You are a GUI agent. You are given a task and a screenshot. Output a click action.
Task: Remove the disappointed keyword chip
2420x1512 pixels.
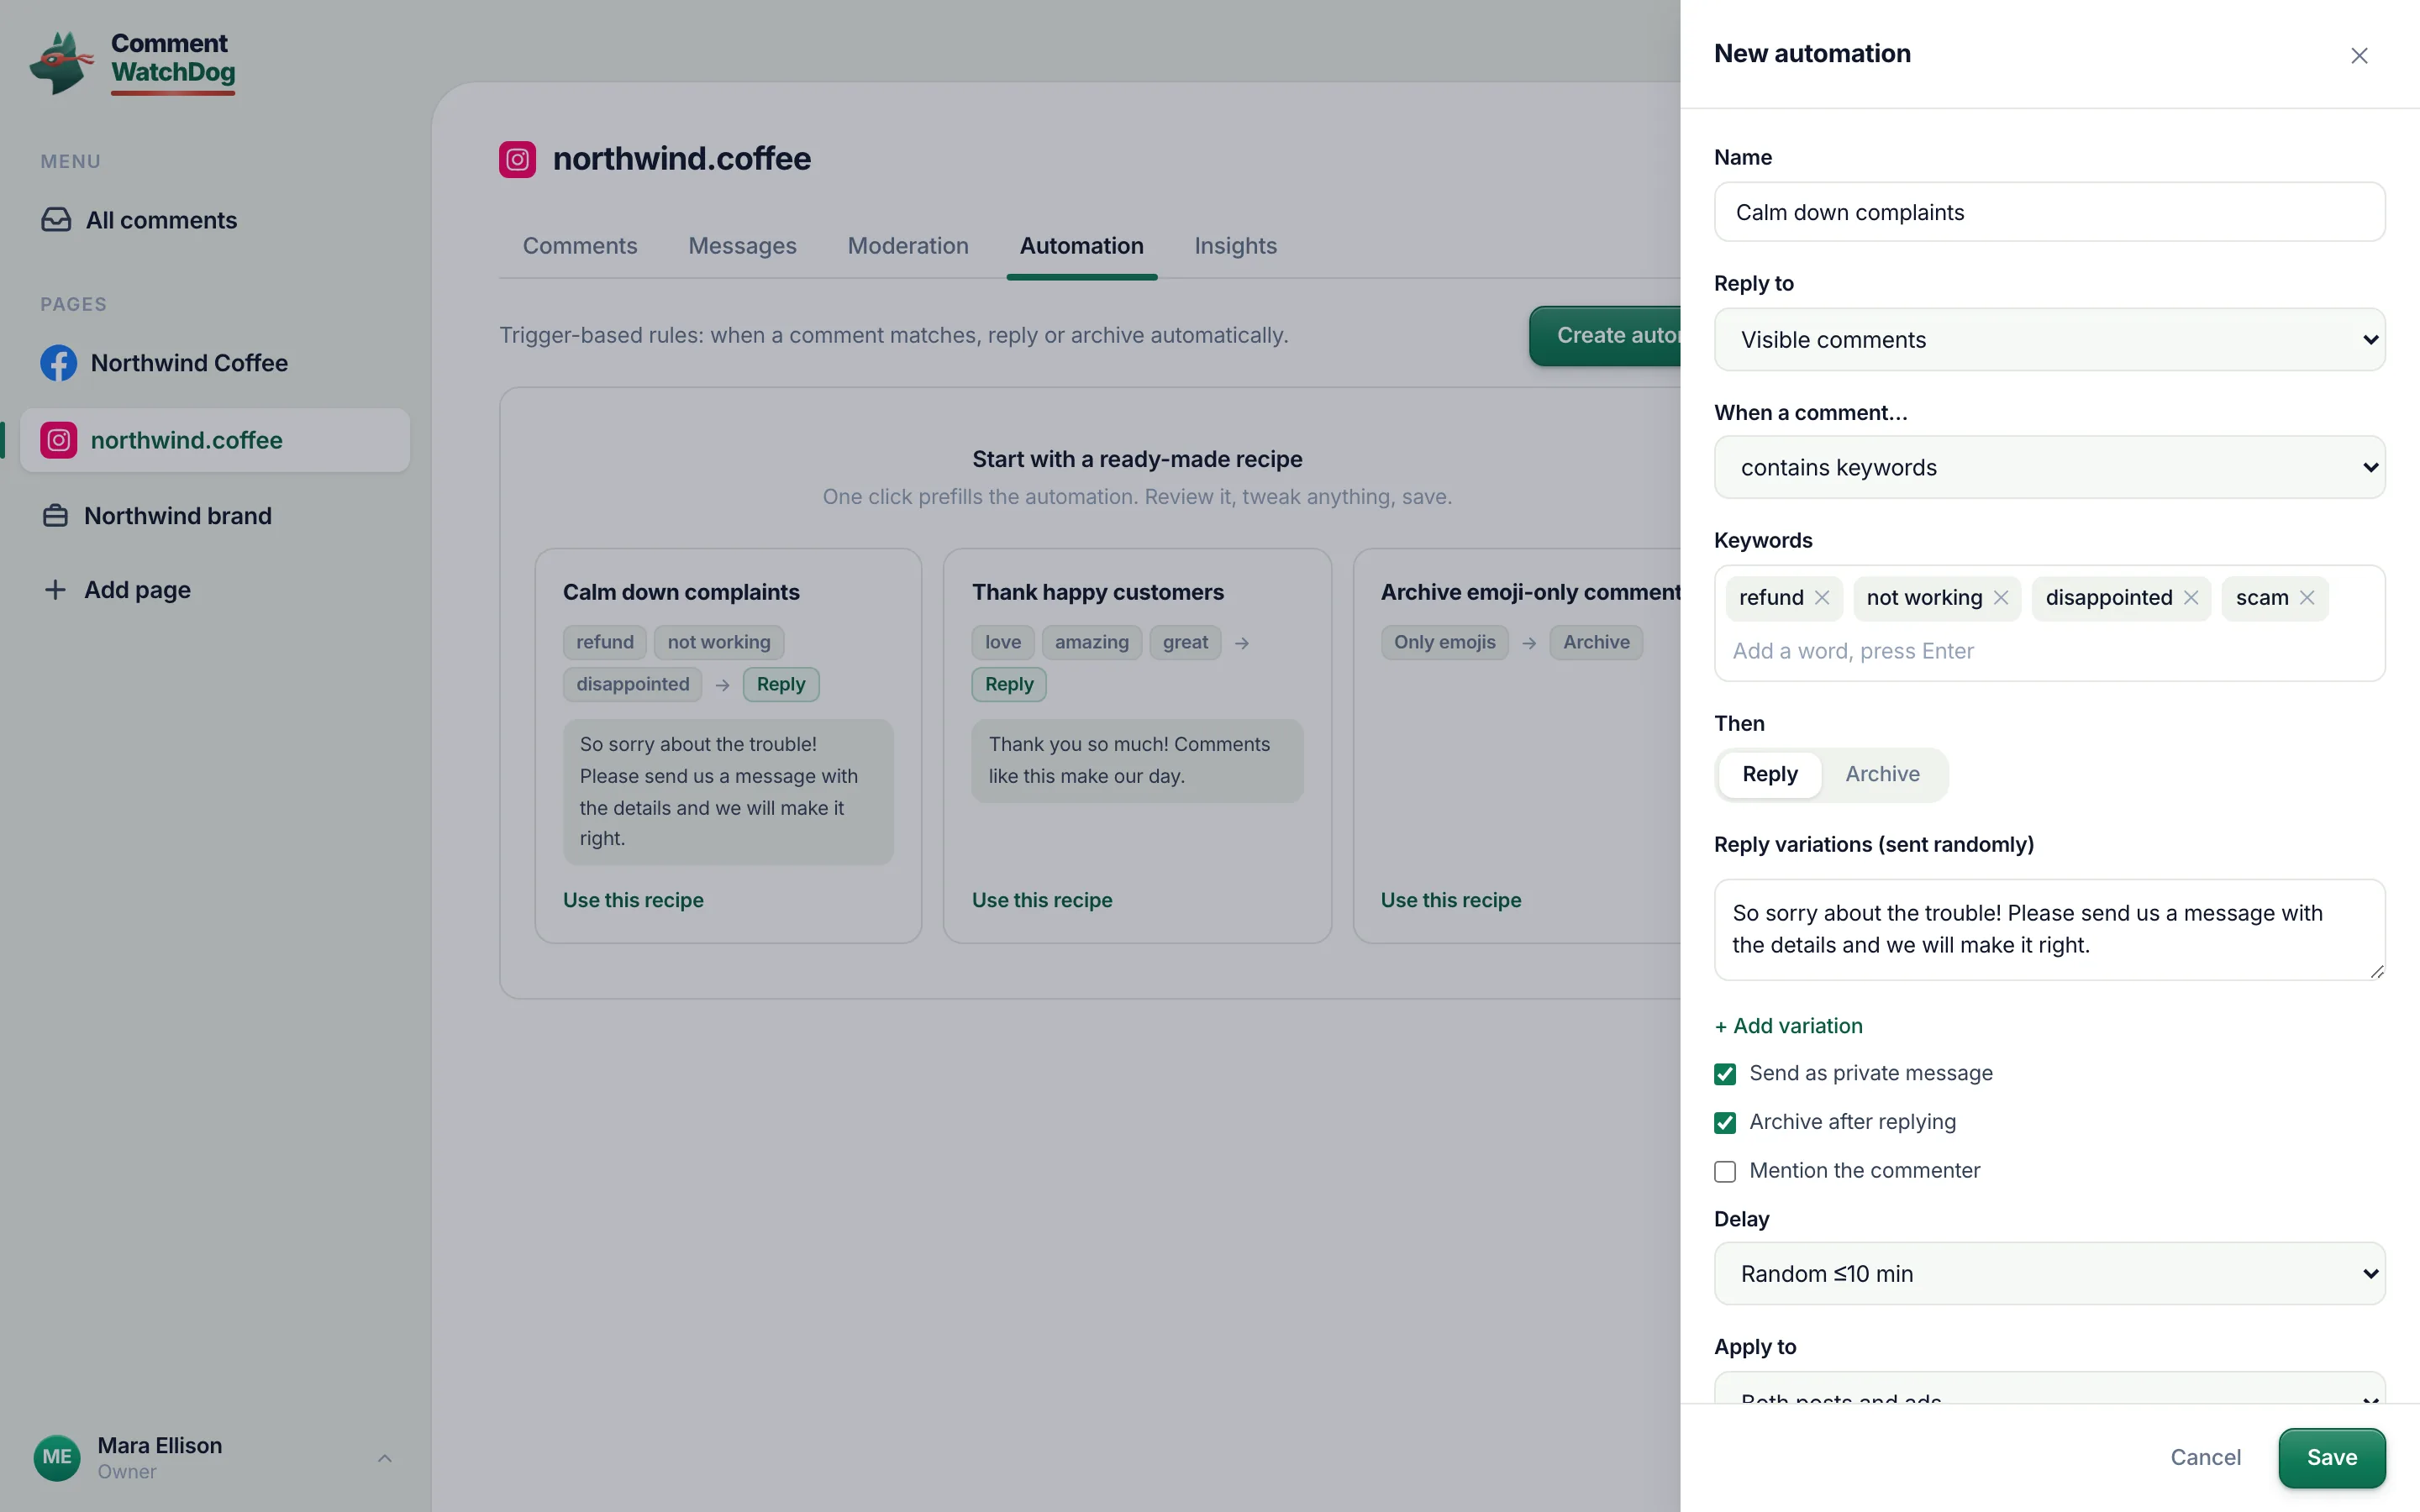[2190, 598]
